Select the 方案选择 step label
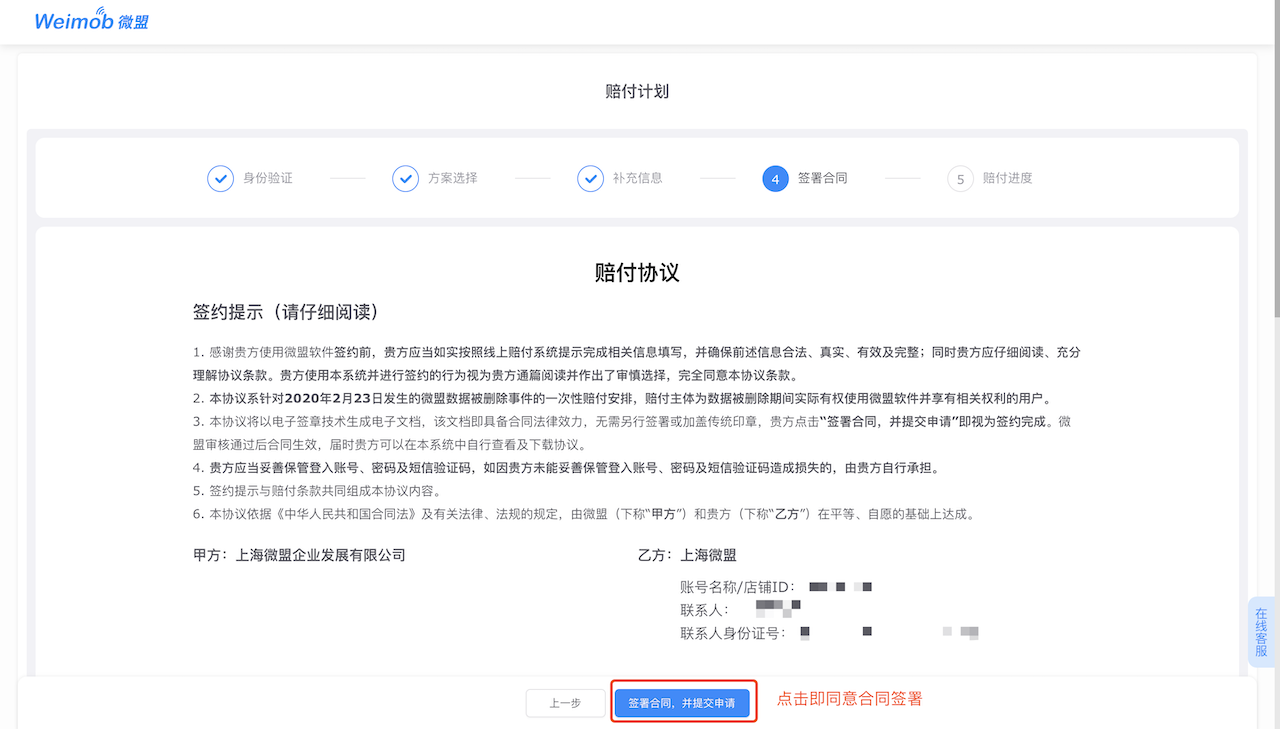Image resolution: width=1280 pixels, height=729 pixels. 453,178
